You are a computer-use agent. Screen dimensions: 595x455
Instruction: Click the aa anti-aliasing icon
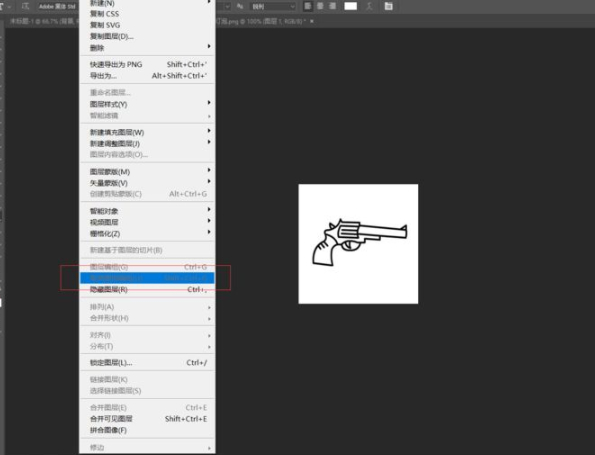(x=240, y=6)
